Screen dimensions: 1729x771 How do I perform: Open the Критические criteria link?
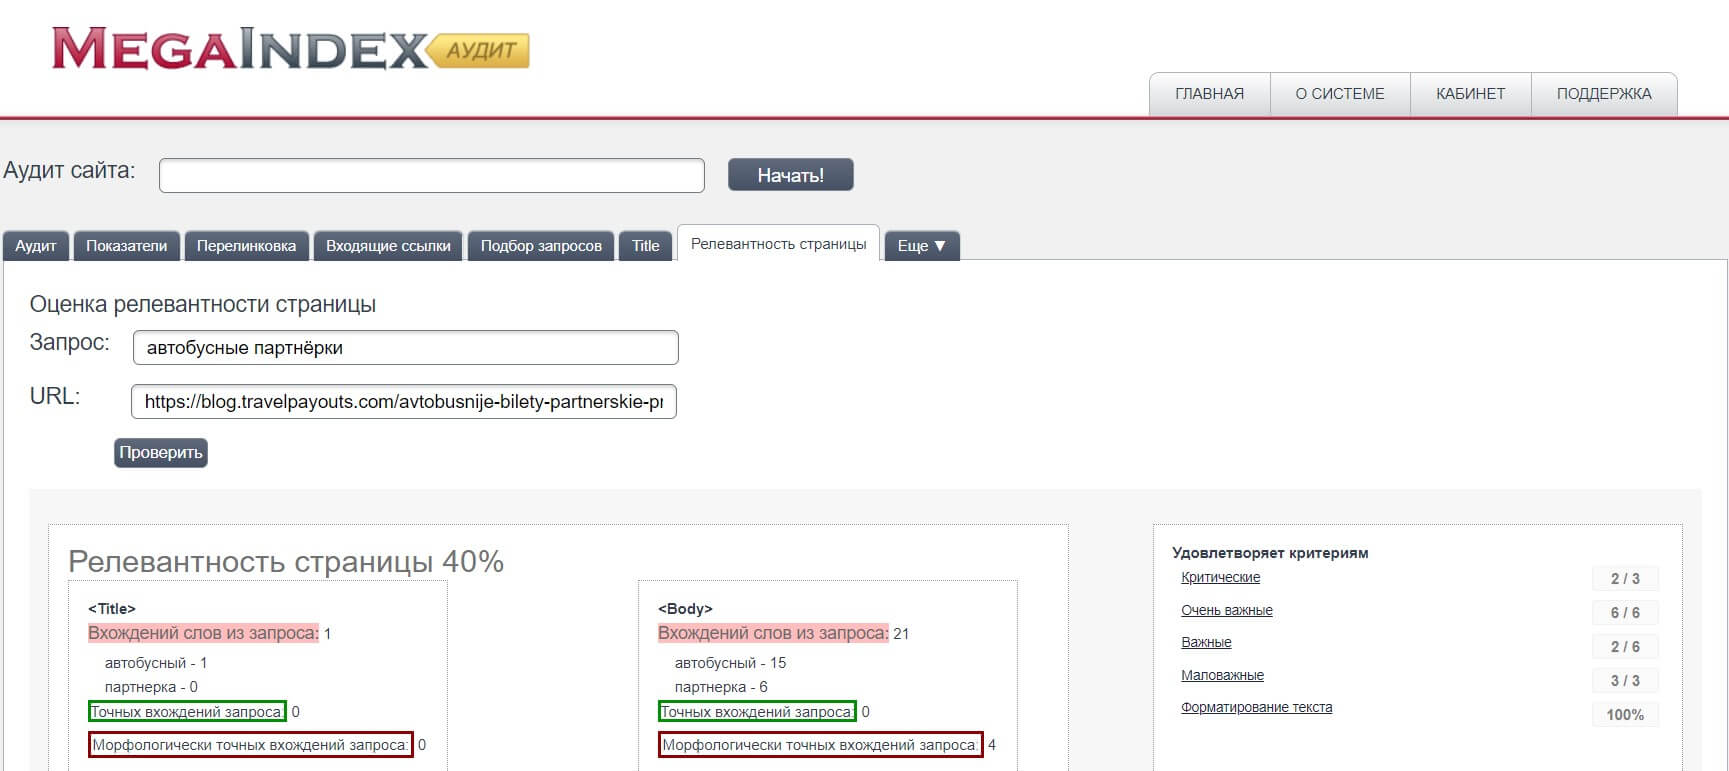1220,577
